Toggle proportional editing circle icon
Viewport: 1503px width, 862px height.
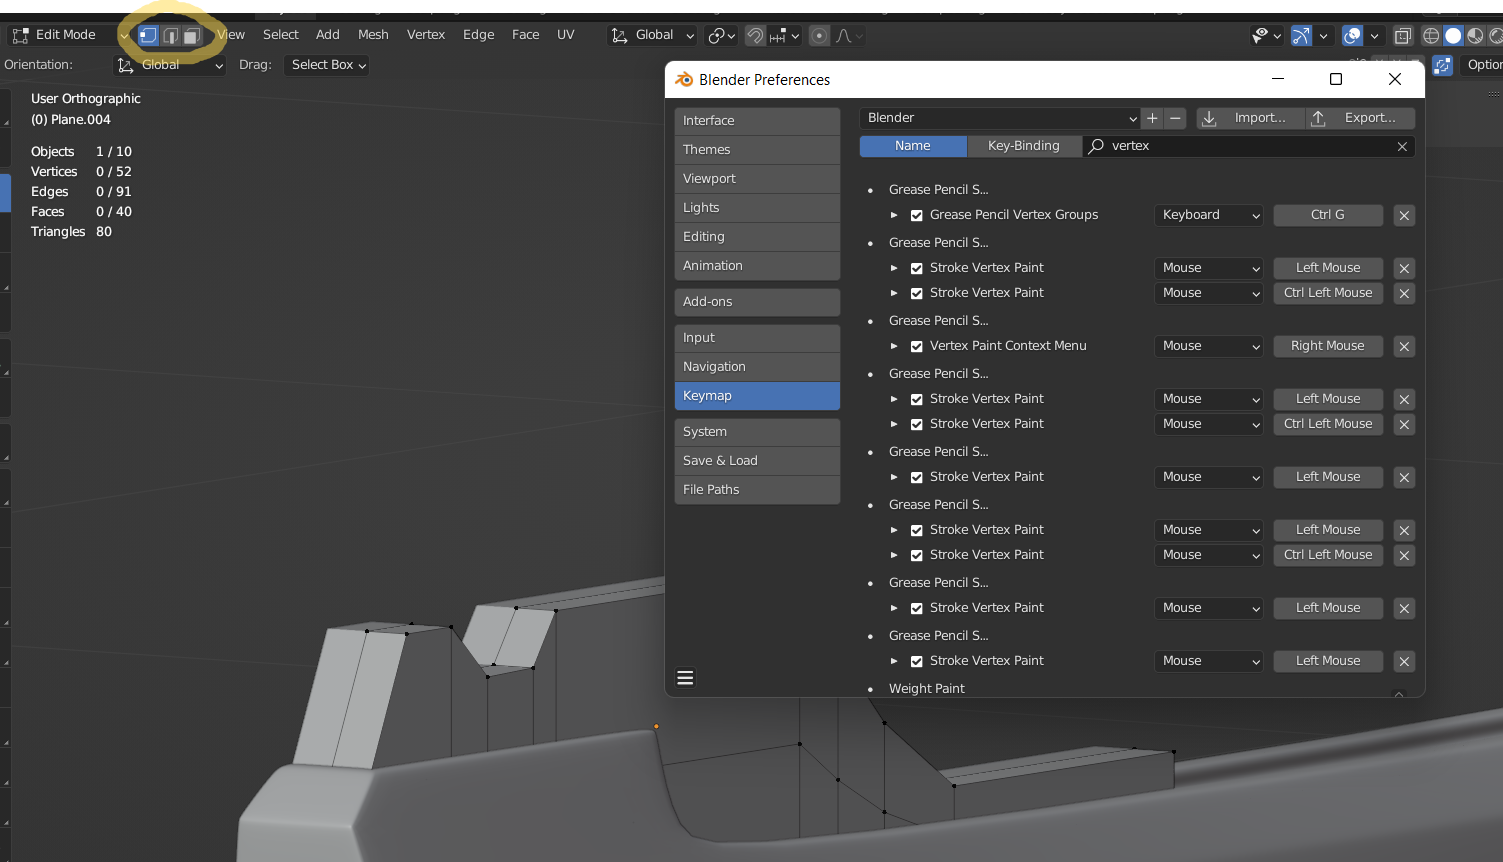point(819,35)
